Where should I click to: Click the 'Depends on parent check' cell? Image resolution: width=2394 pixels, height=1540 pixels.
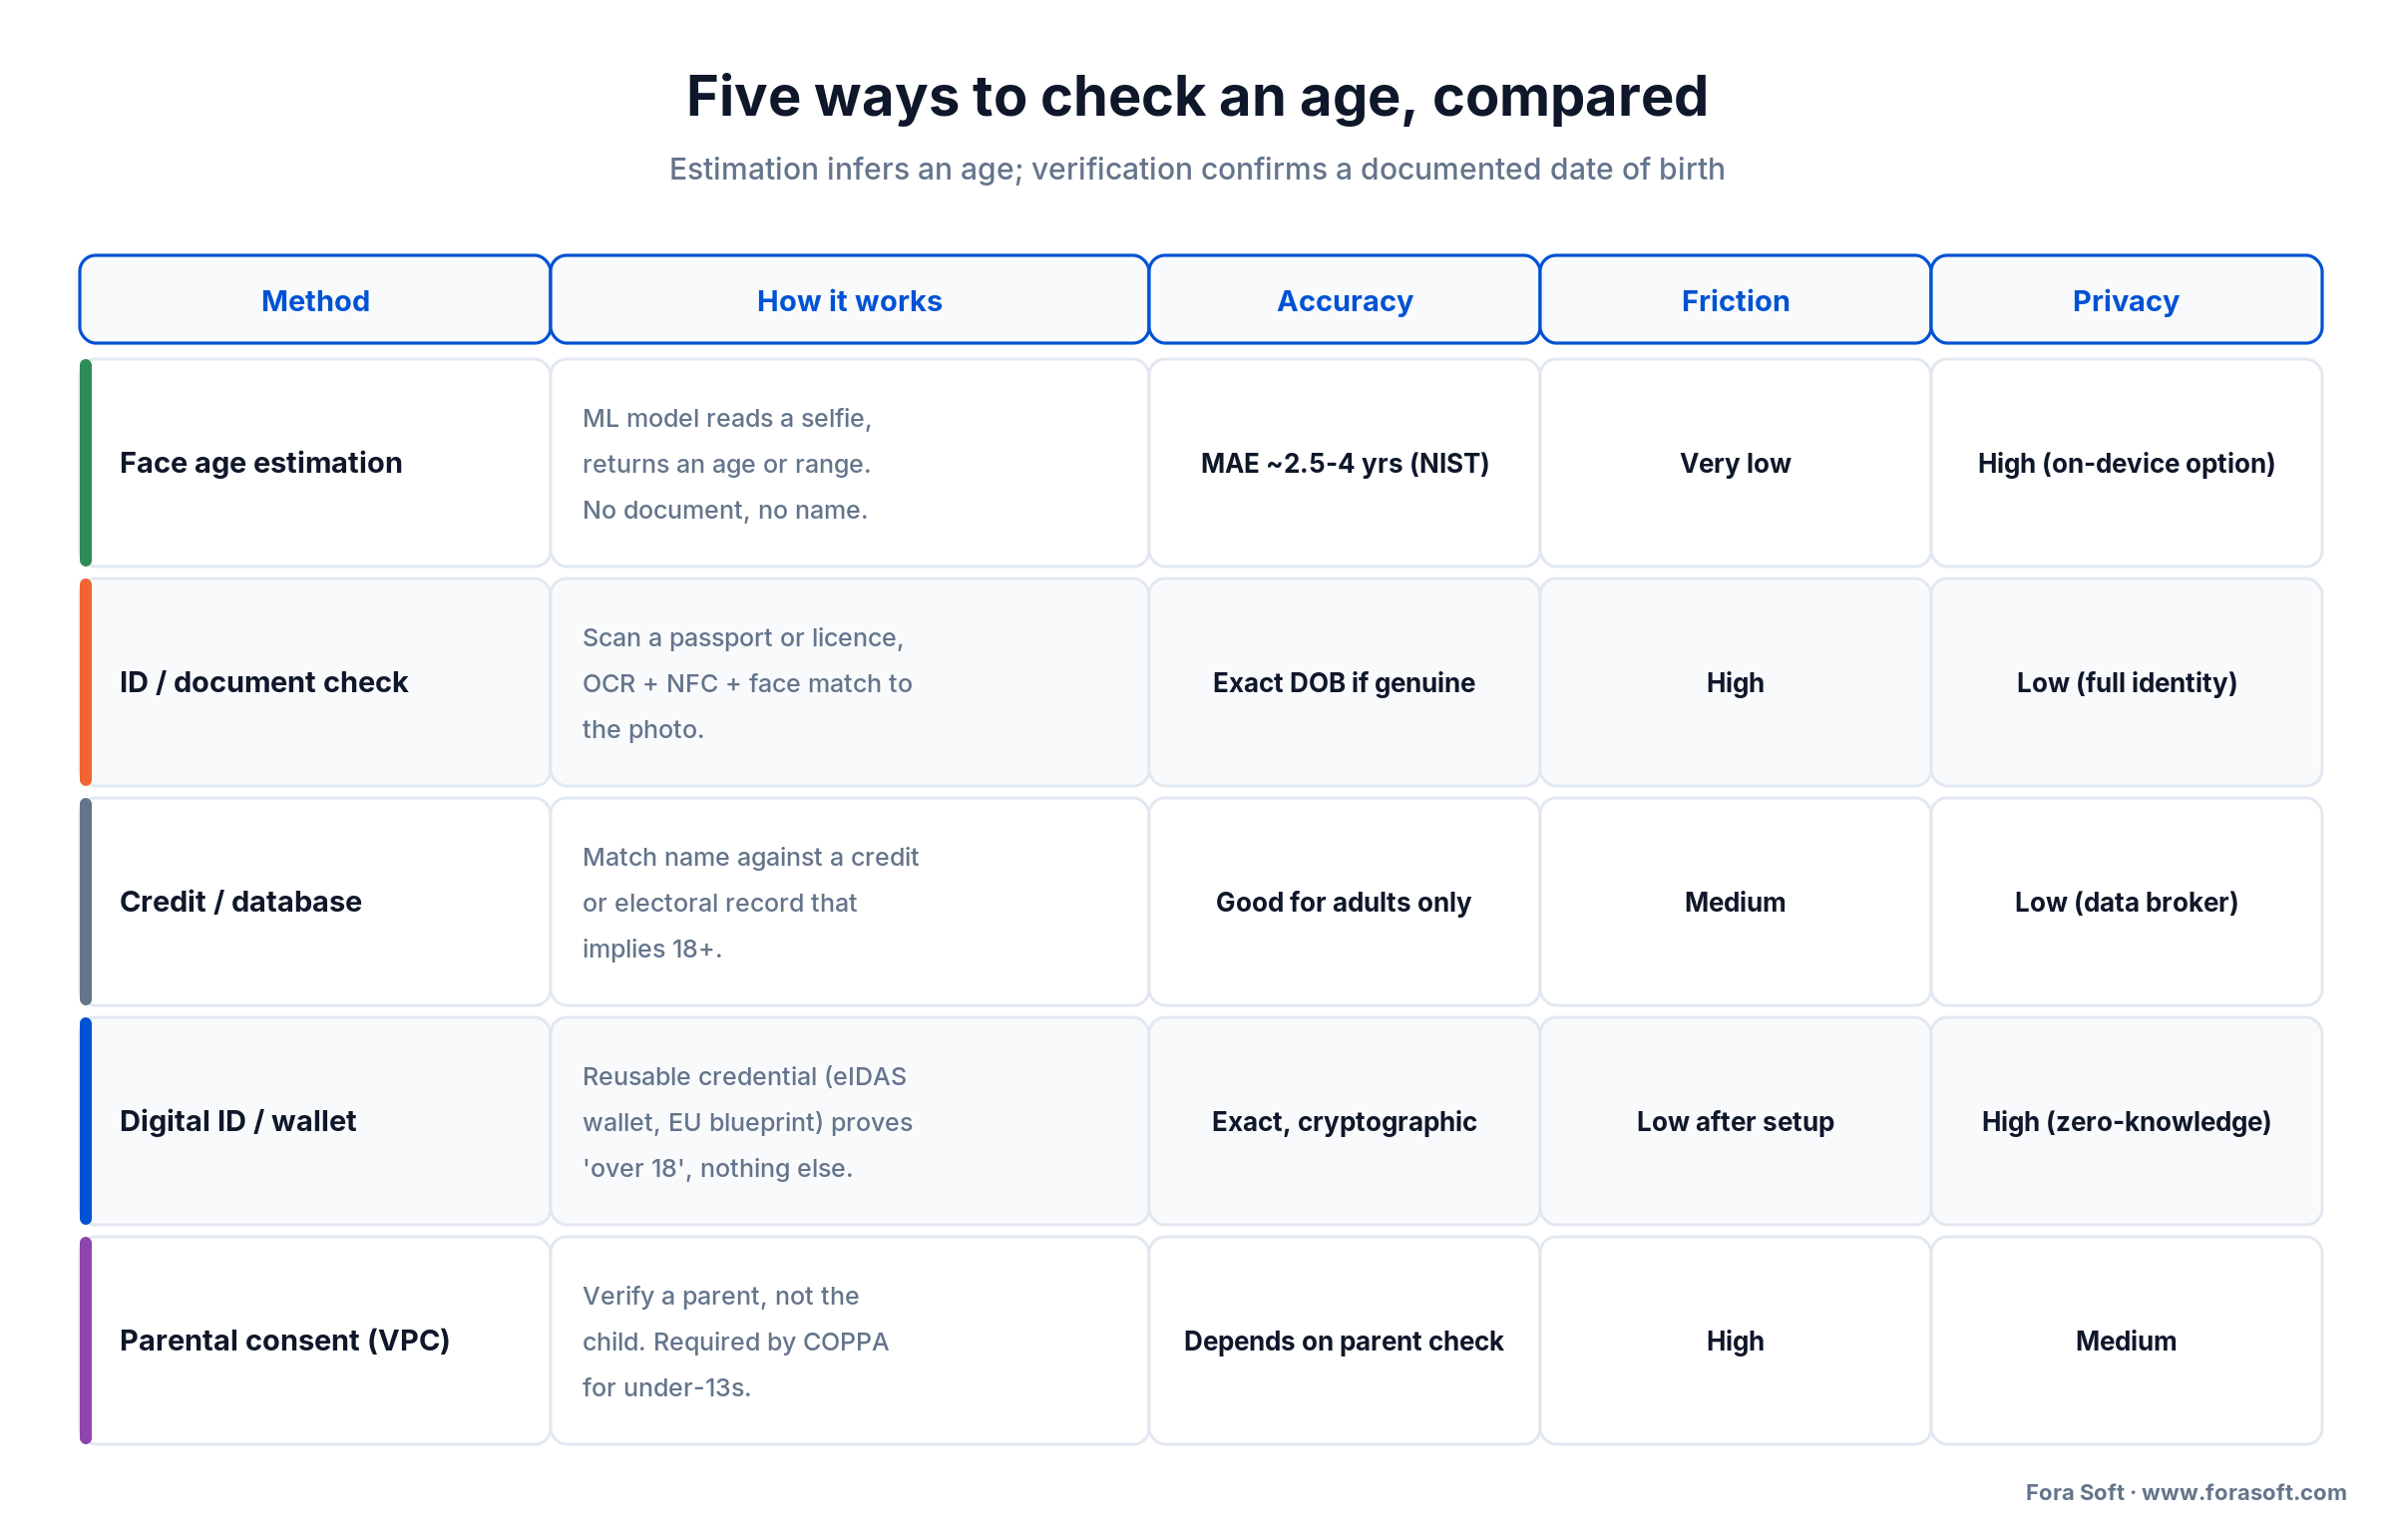pos(1344,1341)
